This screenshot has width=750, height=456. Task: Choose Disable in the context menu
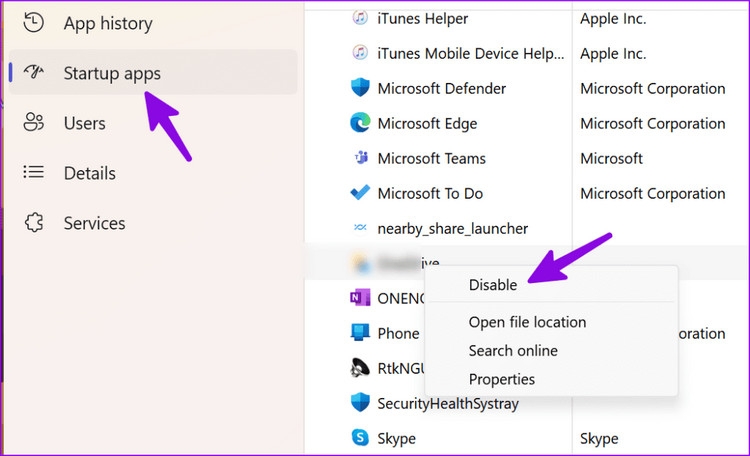tap(493, 285)
